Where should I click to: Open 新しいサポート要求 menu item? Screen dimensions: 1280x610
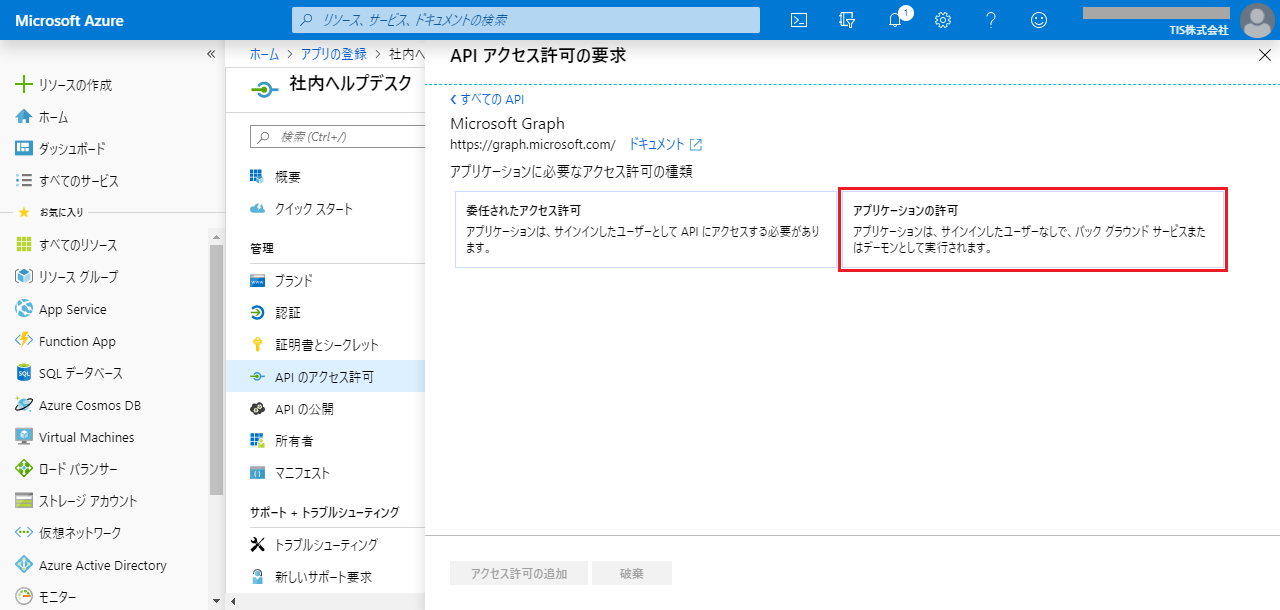tap(326, 577)
